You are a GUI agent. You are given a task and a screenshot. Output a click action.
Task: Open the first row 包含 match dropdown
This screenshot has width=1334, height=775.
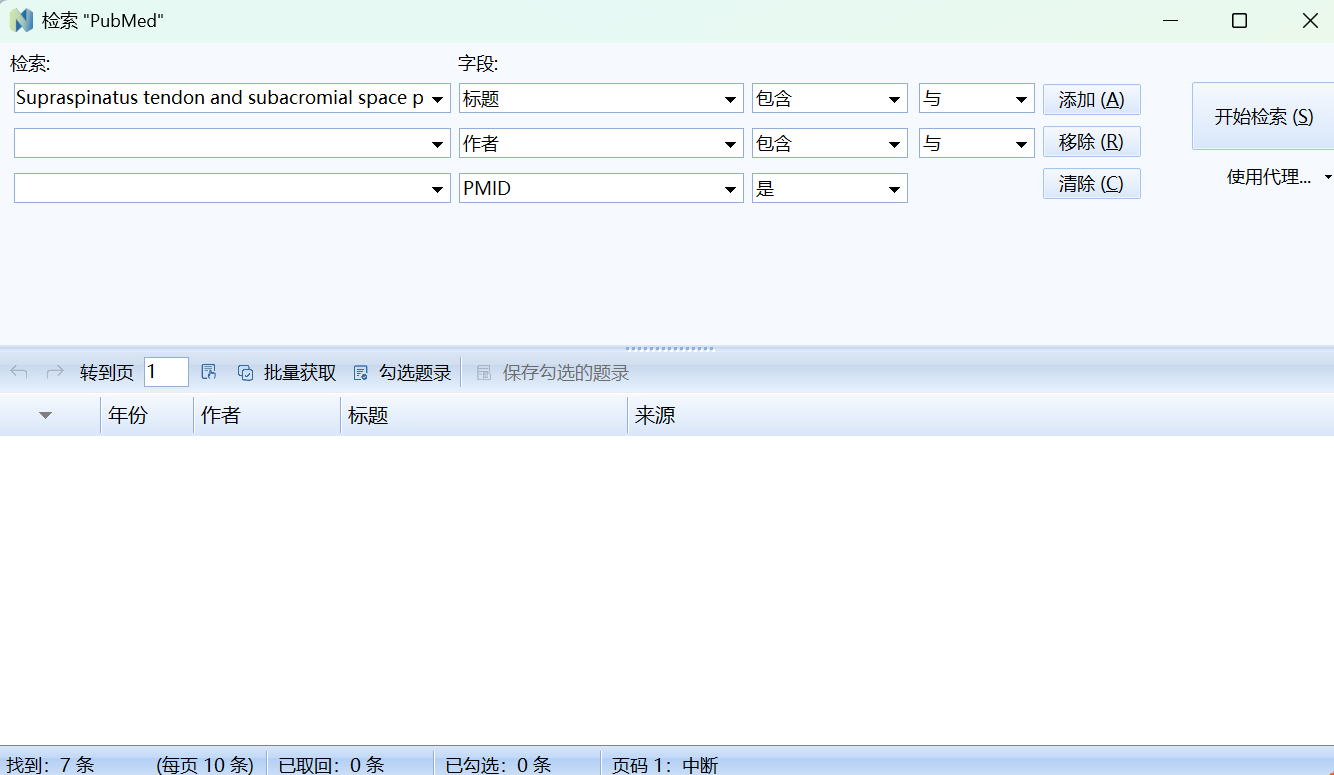[894, 99]
